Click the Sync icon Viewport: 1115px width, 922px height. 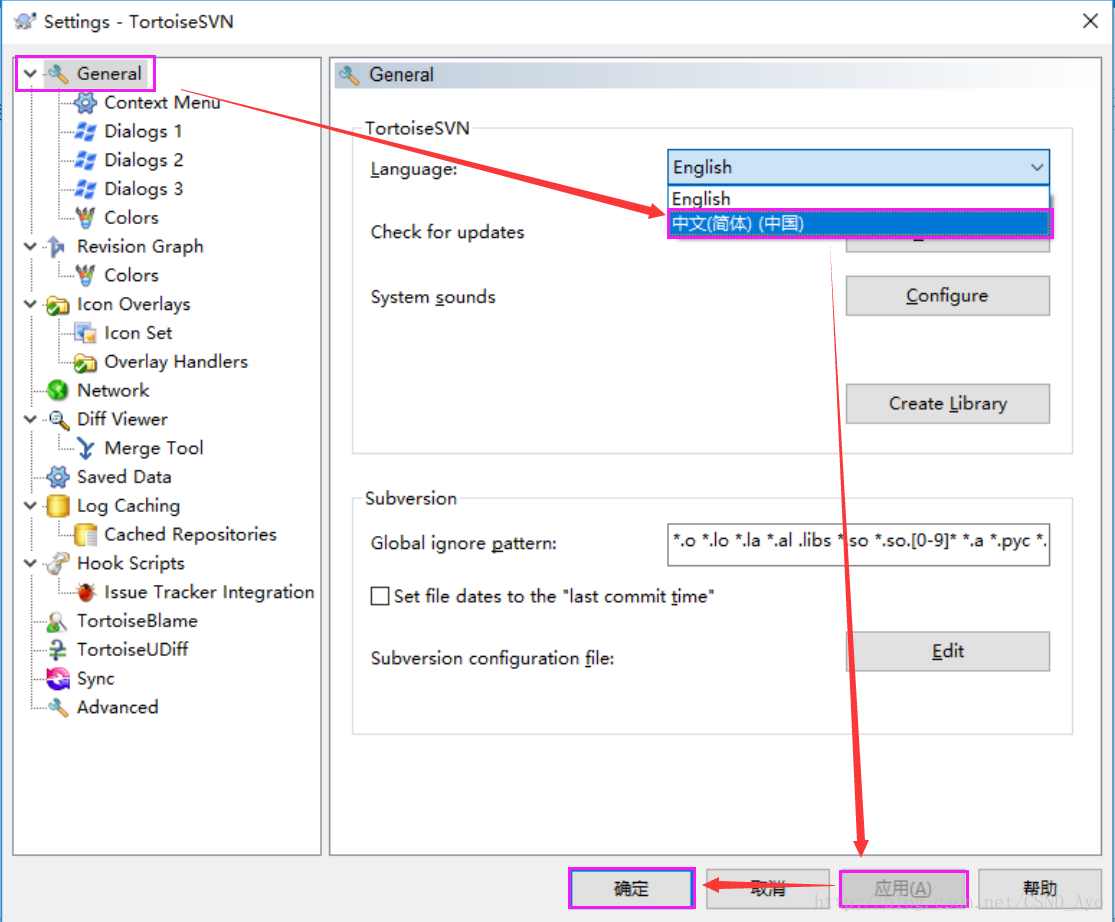(58, 679)
